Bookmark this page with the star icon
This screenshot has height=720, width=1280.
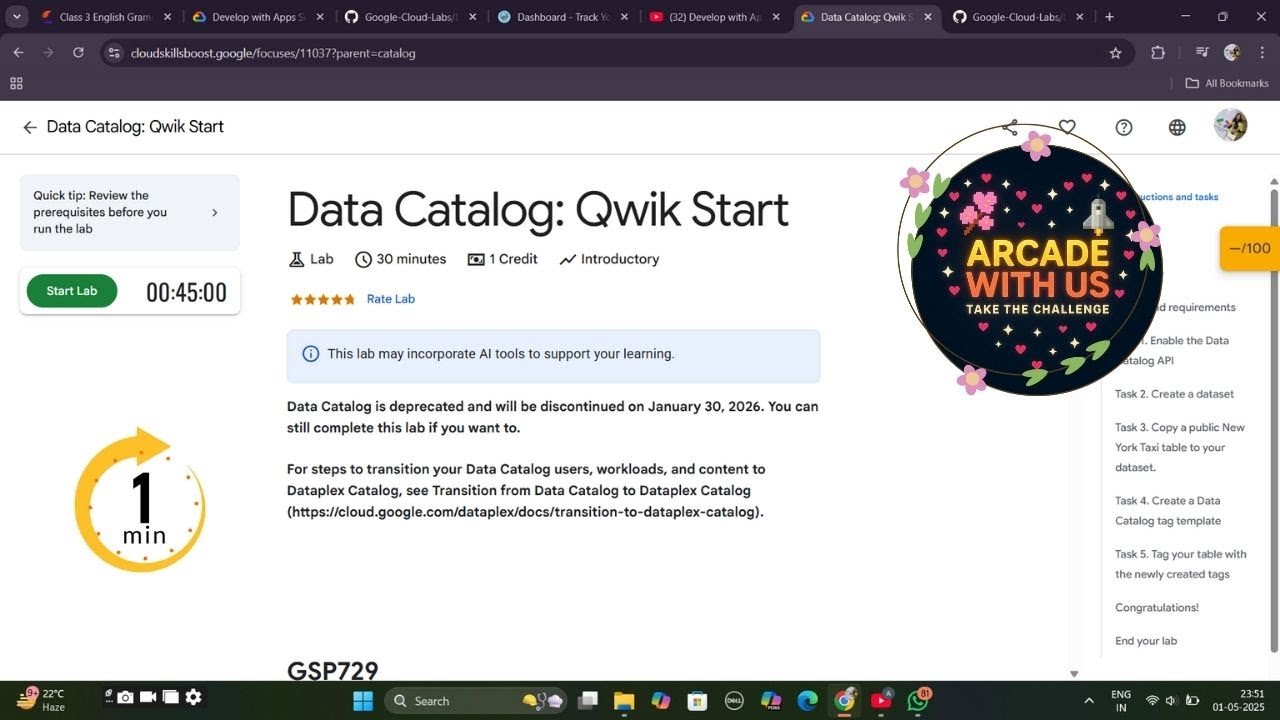click(x=1115, y=53)
